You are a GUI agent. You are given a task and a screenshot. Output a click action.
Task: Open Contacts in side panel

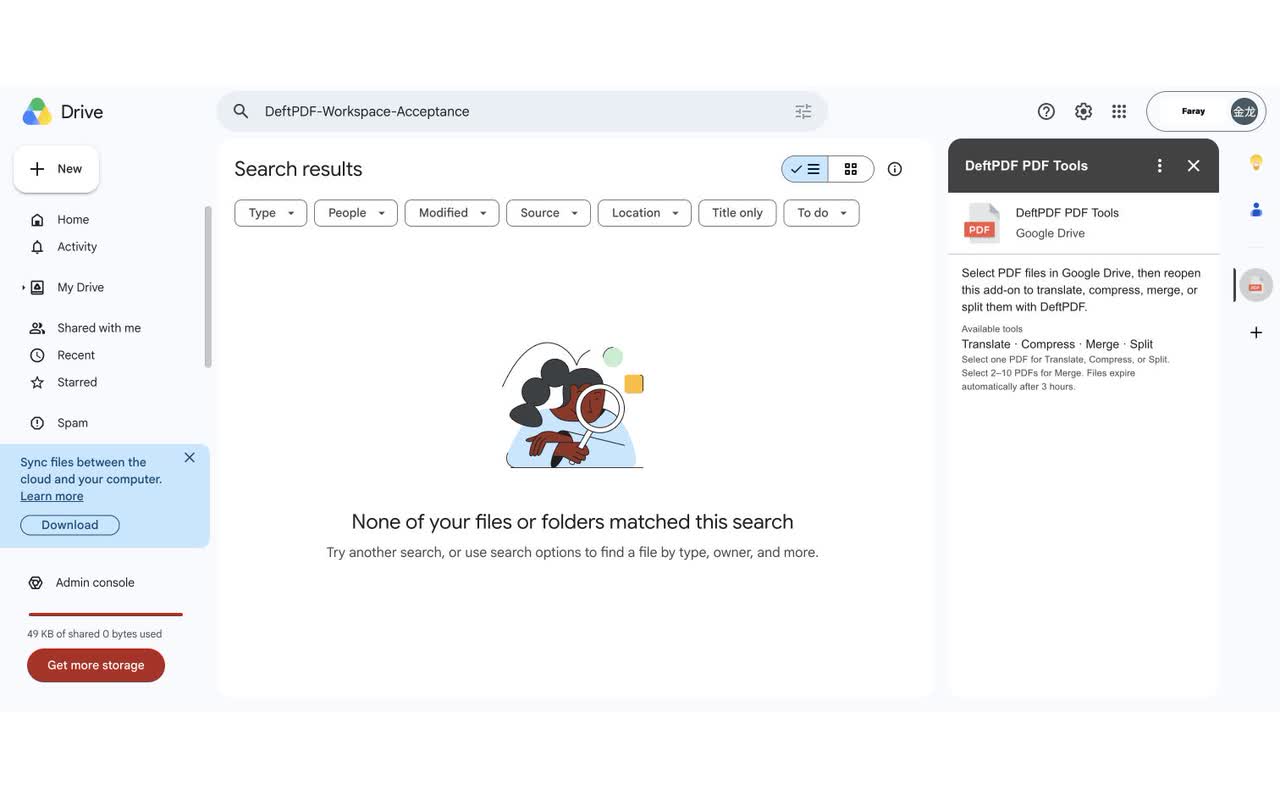click(1256, 209)
